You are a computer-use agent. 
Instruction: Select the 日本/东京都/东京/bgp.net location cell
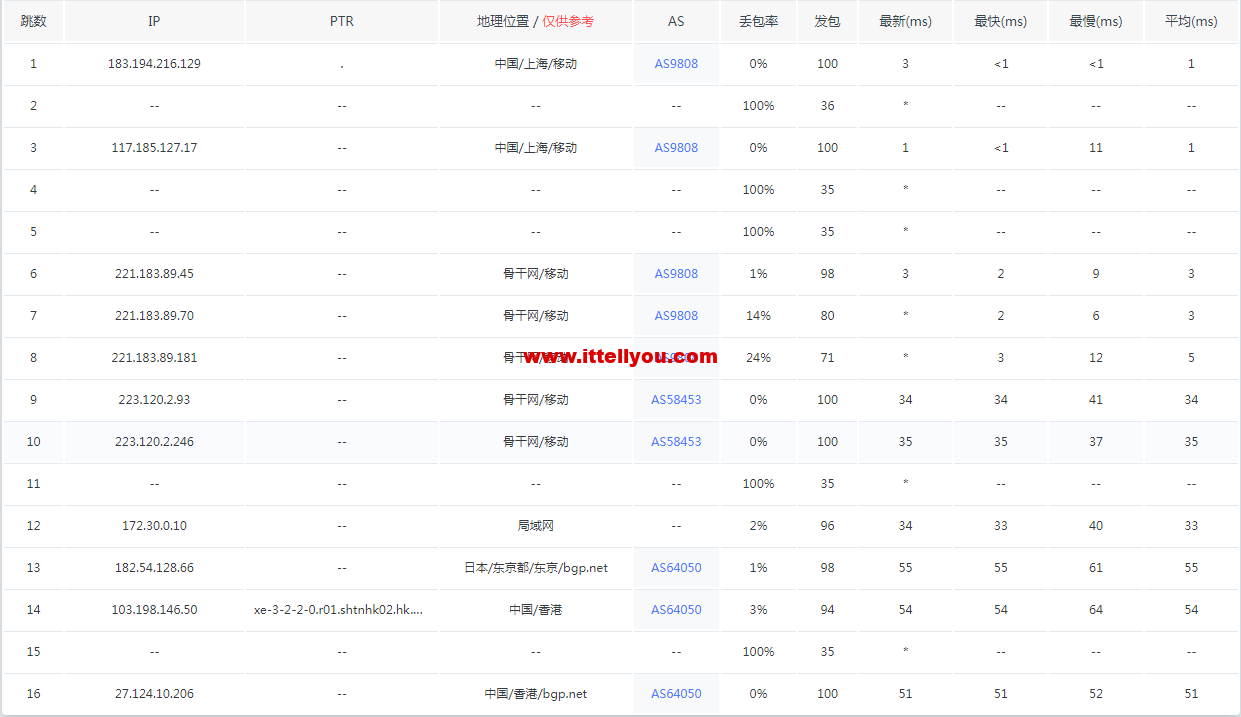pyautogui.click(x=535, y=568)
